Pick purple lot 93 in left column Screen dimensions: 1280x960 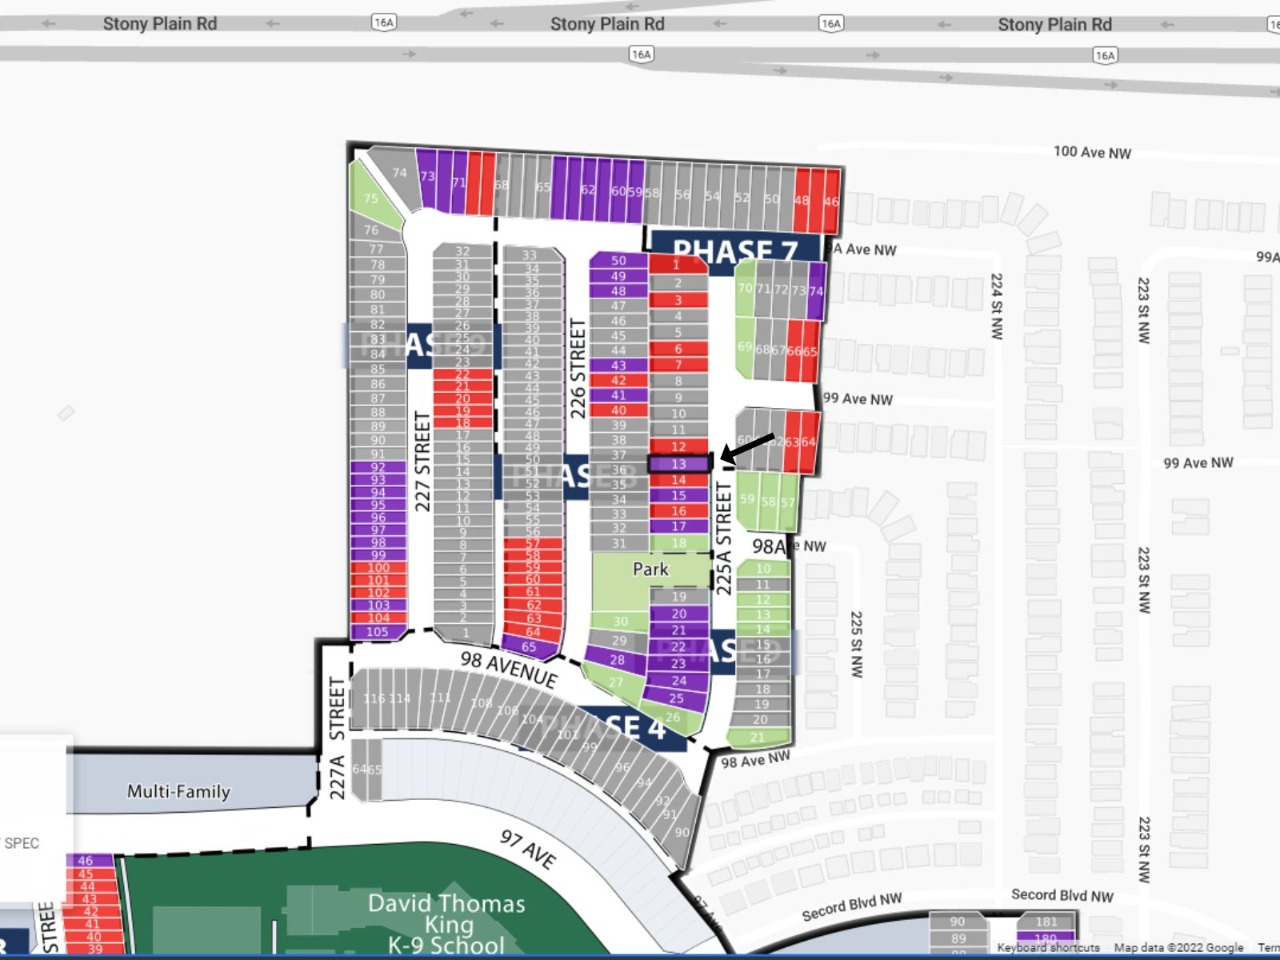(378, 480)
